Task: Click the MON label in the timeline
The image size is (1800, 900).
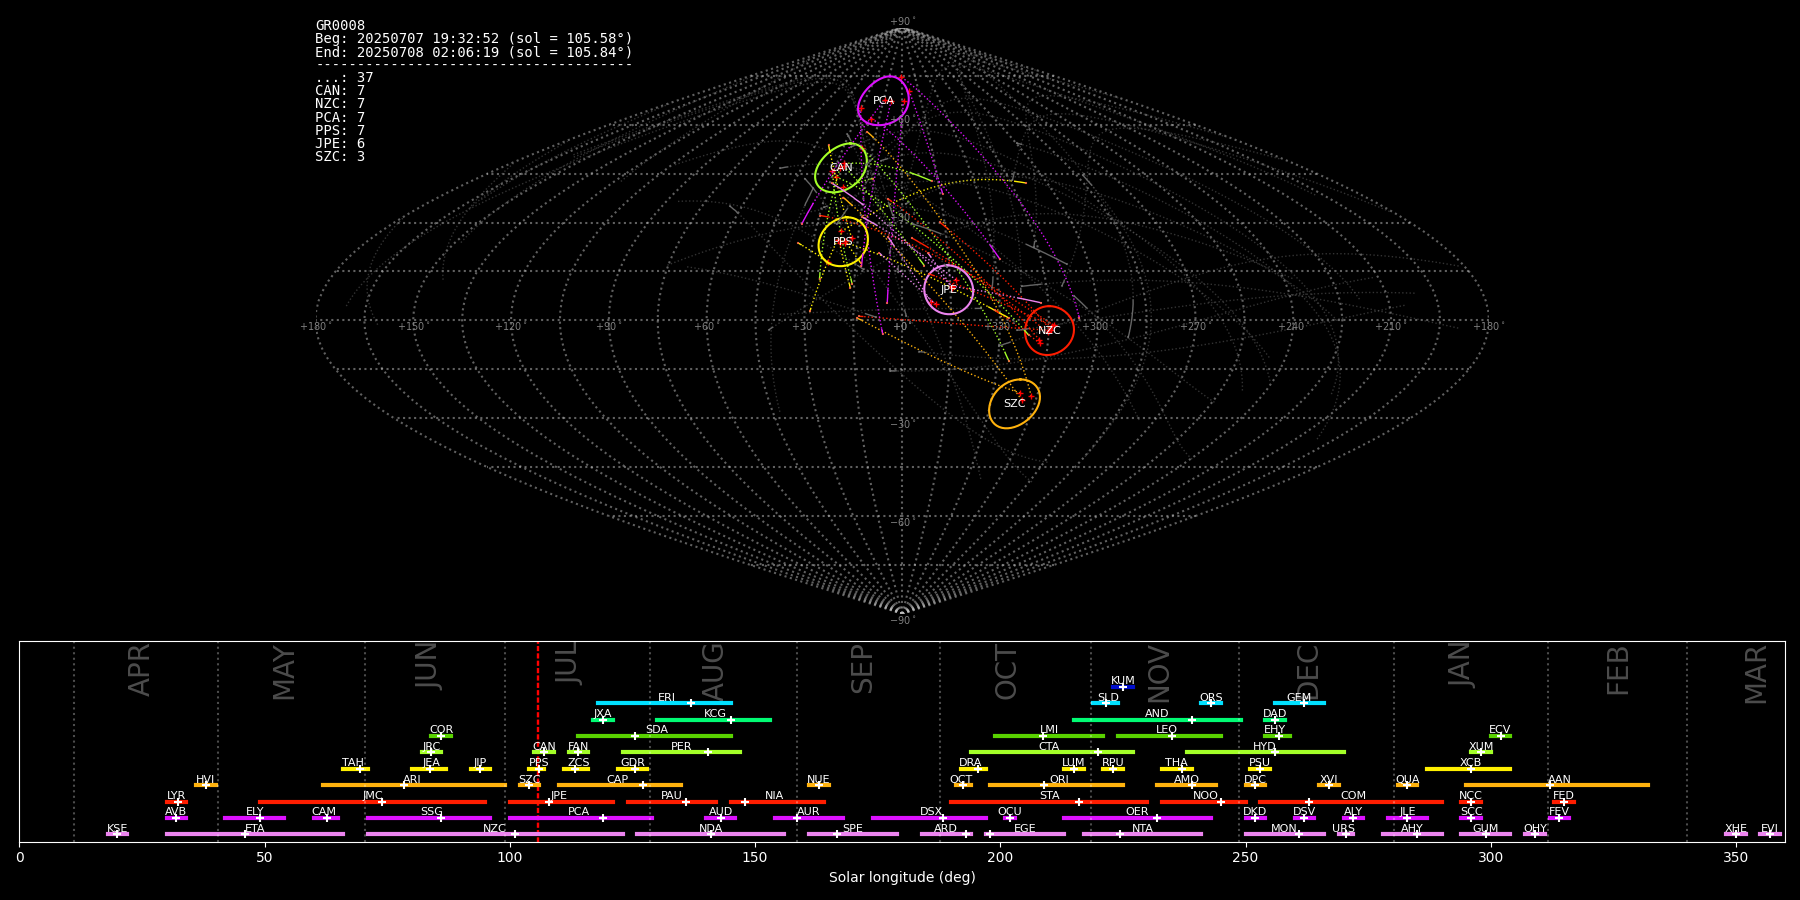Action: pos(1284,828)
